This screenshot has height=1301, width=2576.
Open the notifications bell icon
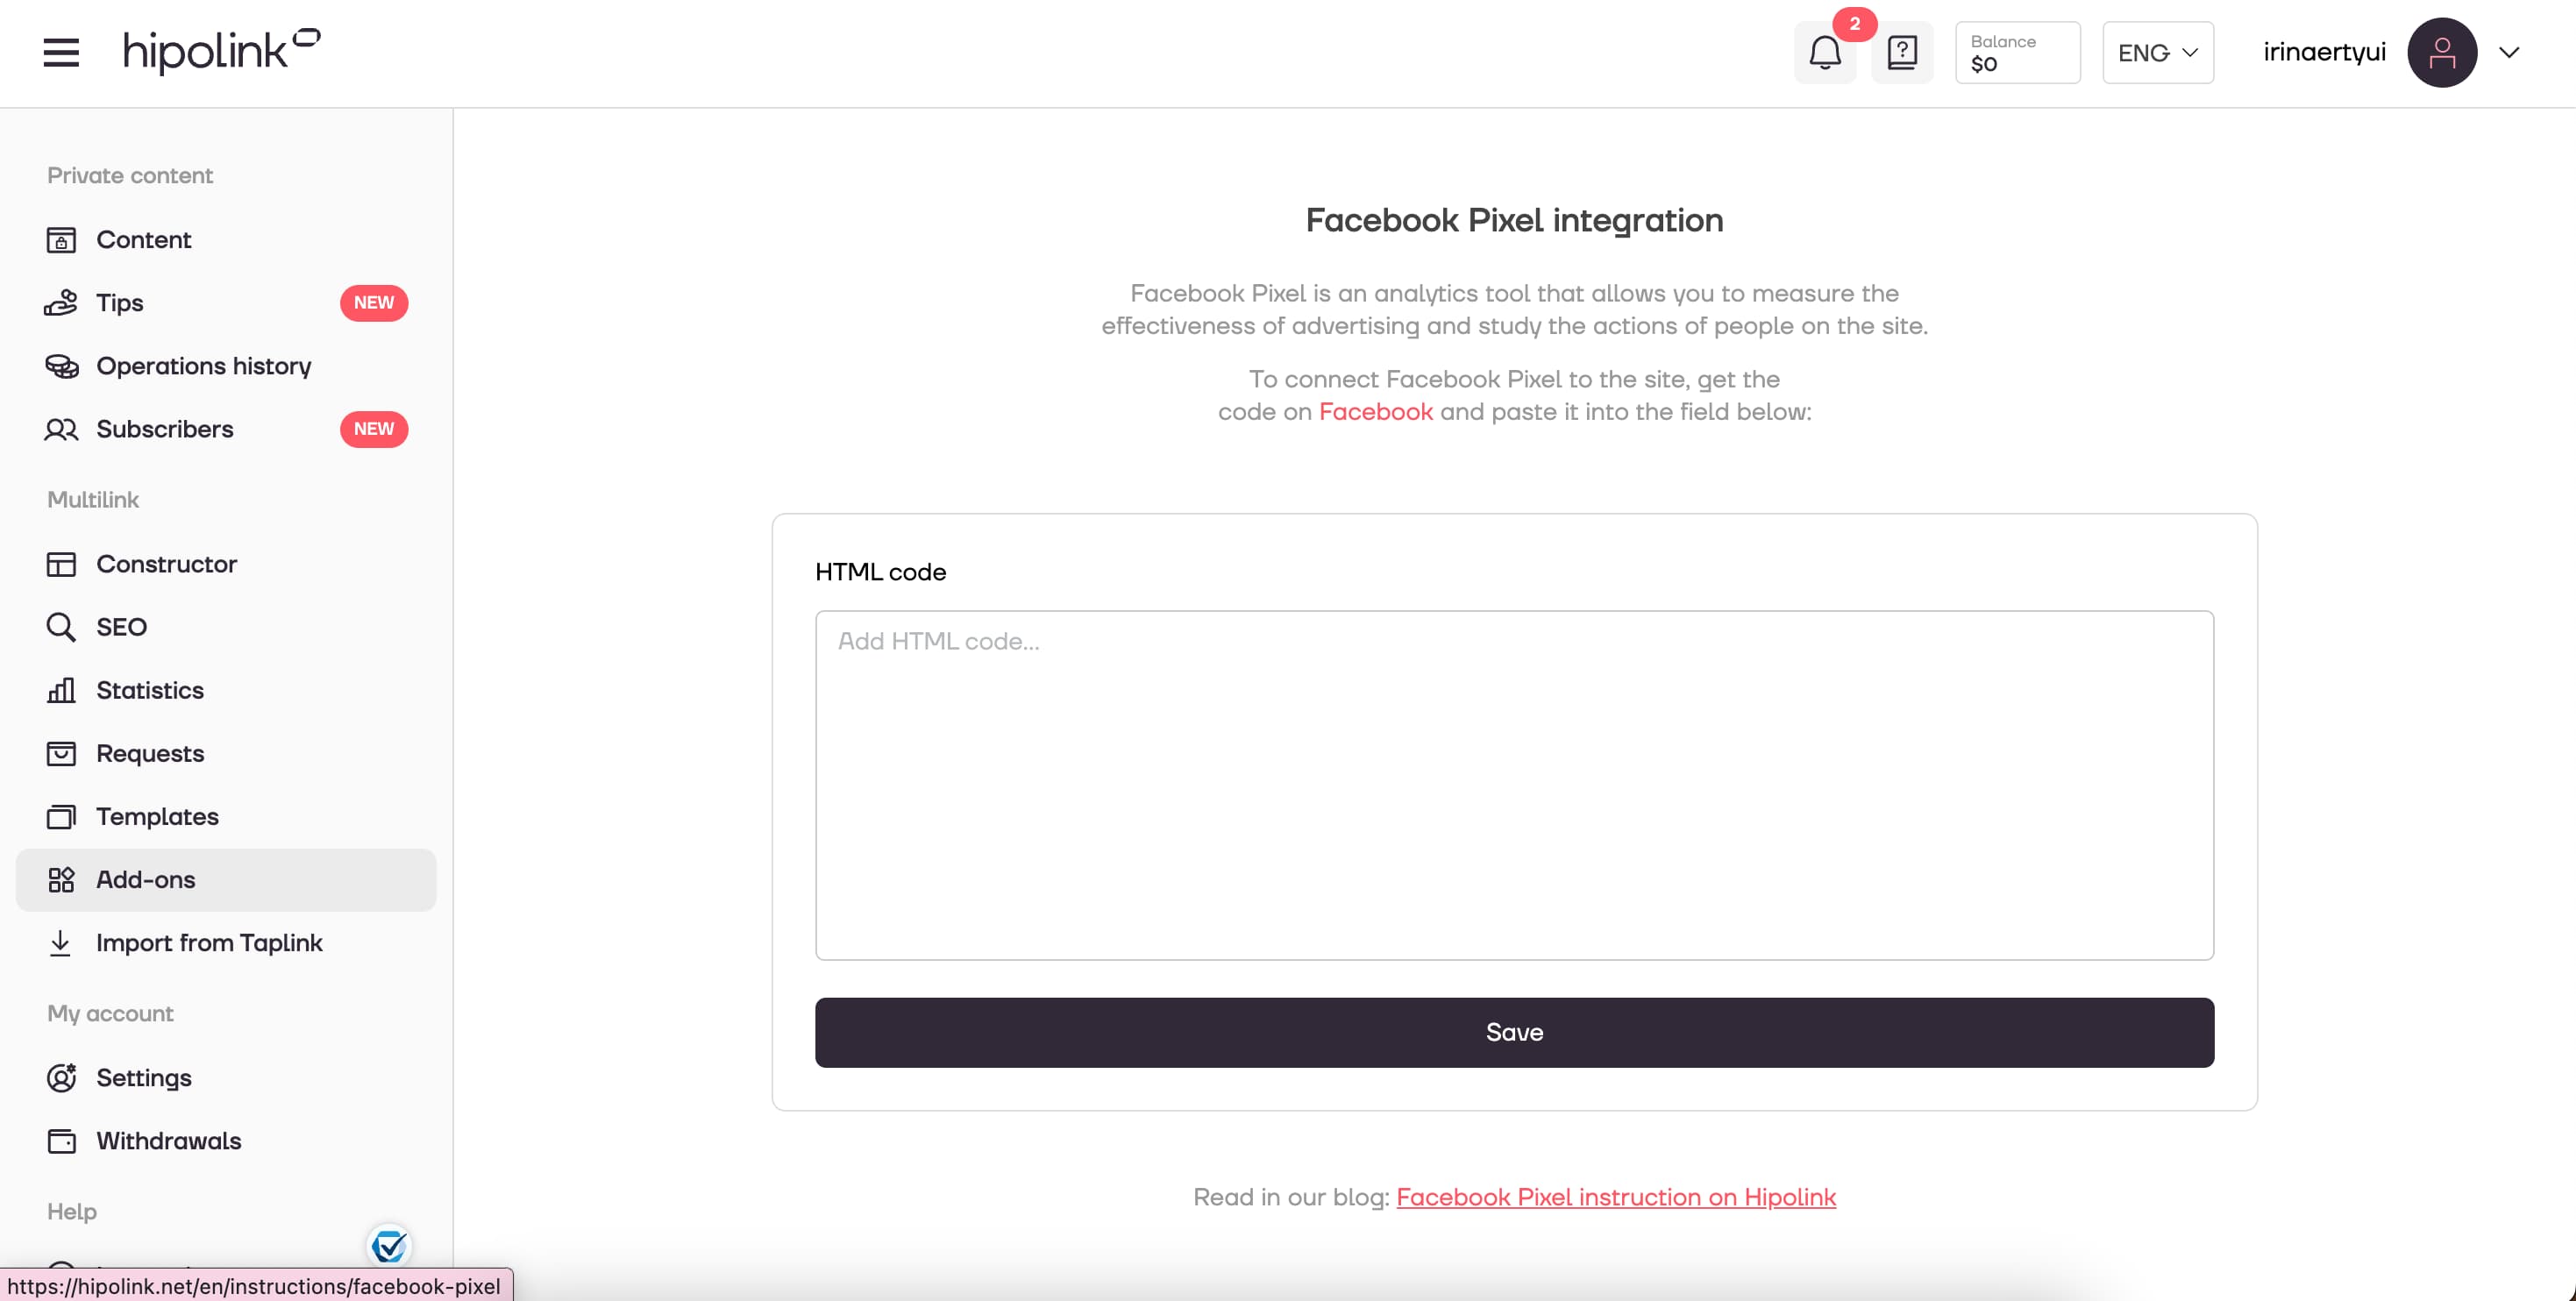pos(1825,53)
